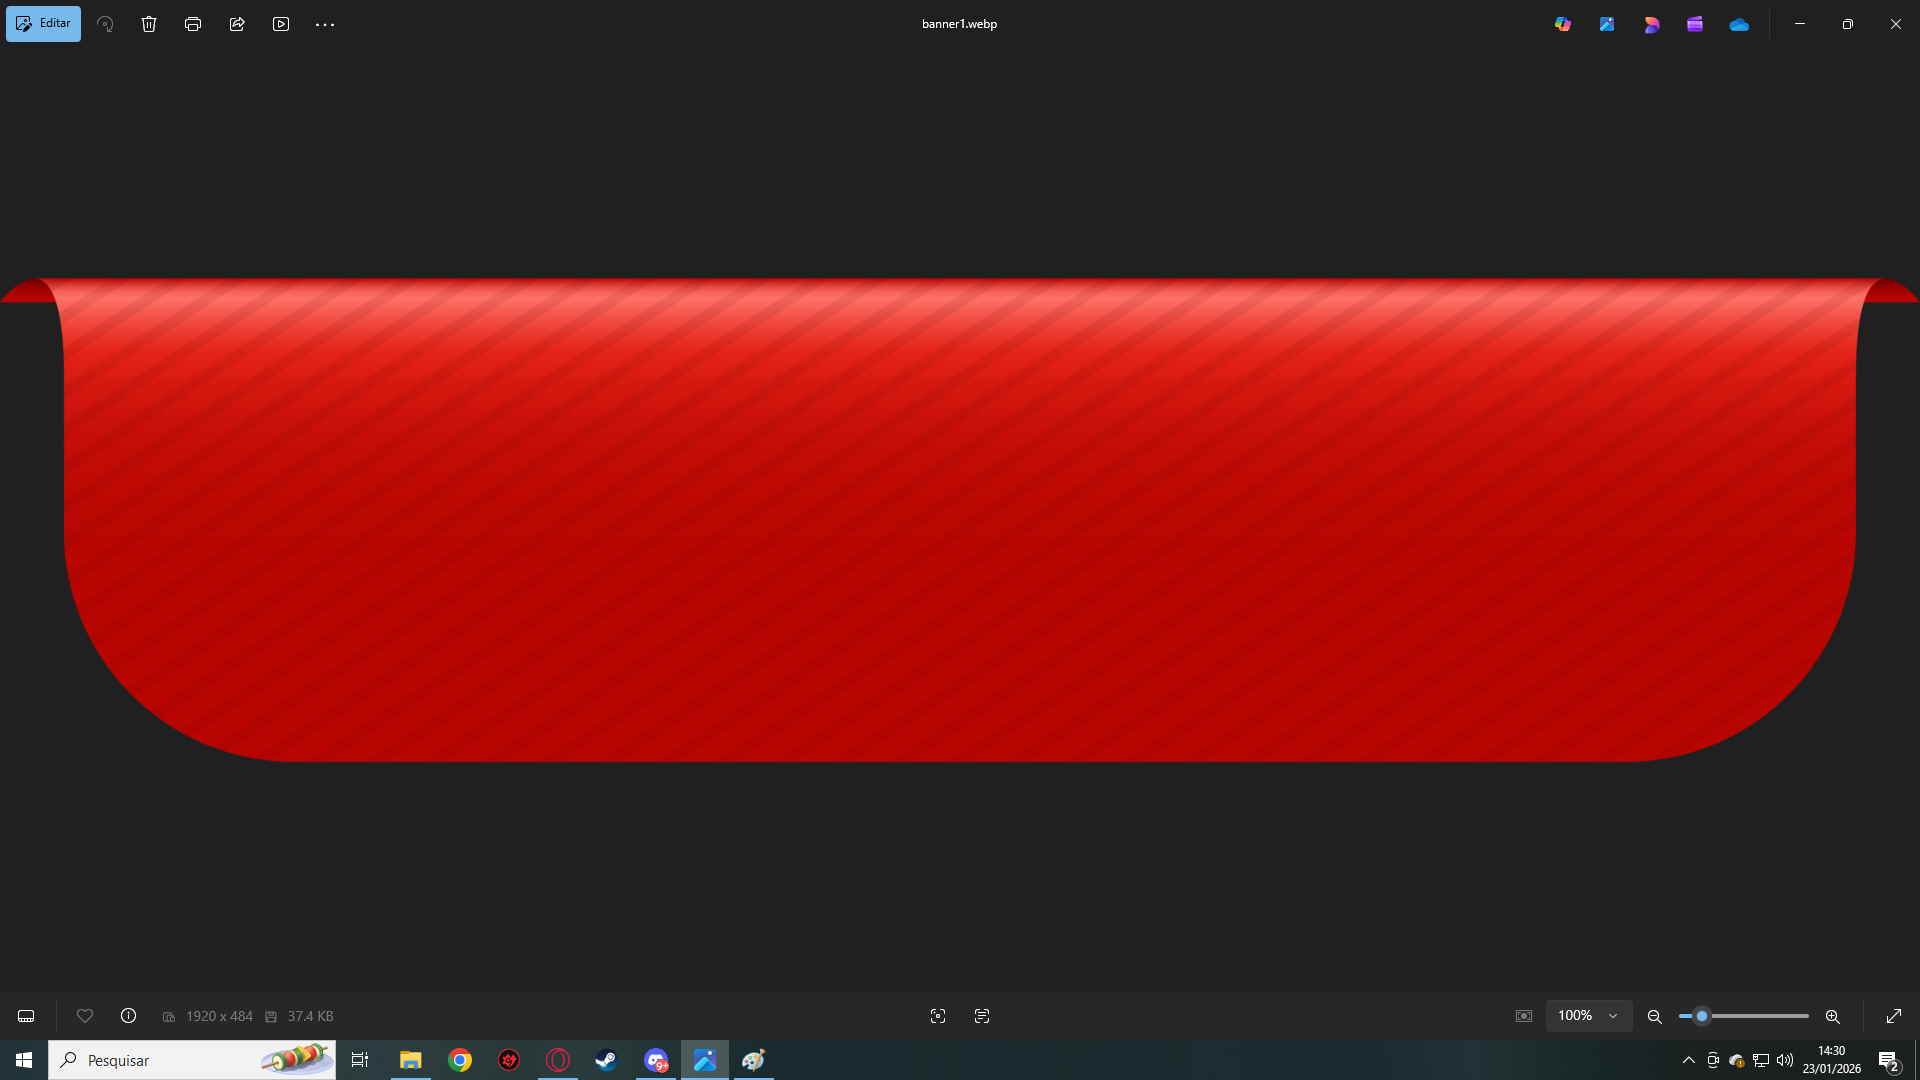Open the share icon in the toolbar
1920x1080 pixels.
tap(237, 24)
